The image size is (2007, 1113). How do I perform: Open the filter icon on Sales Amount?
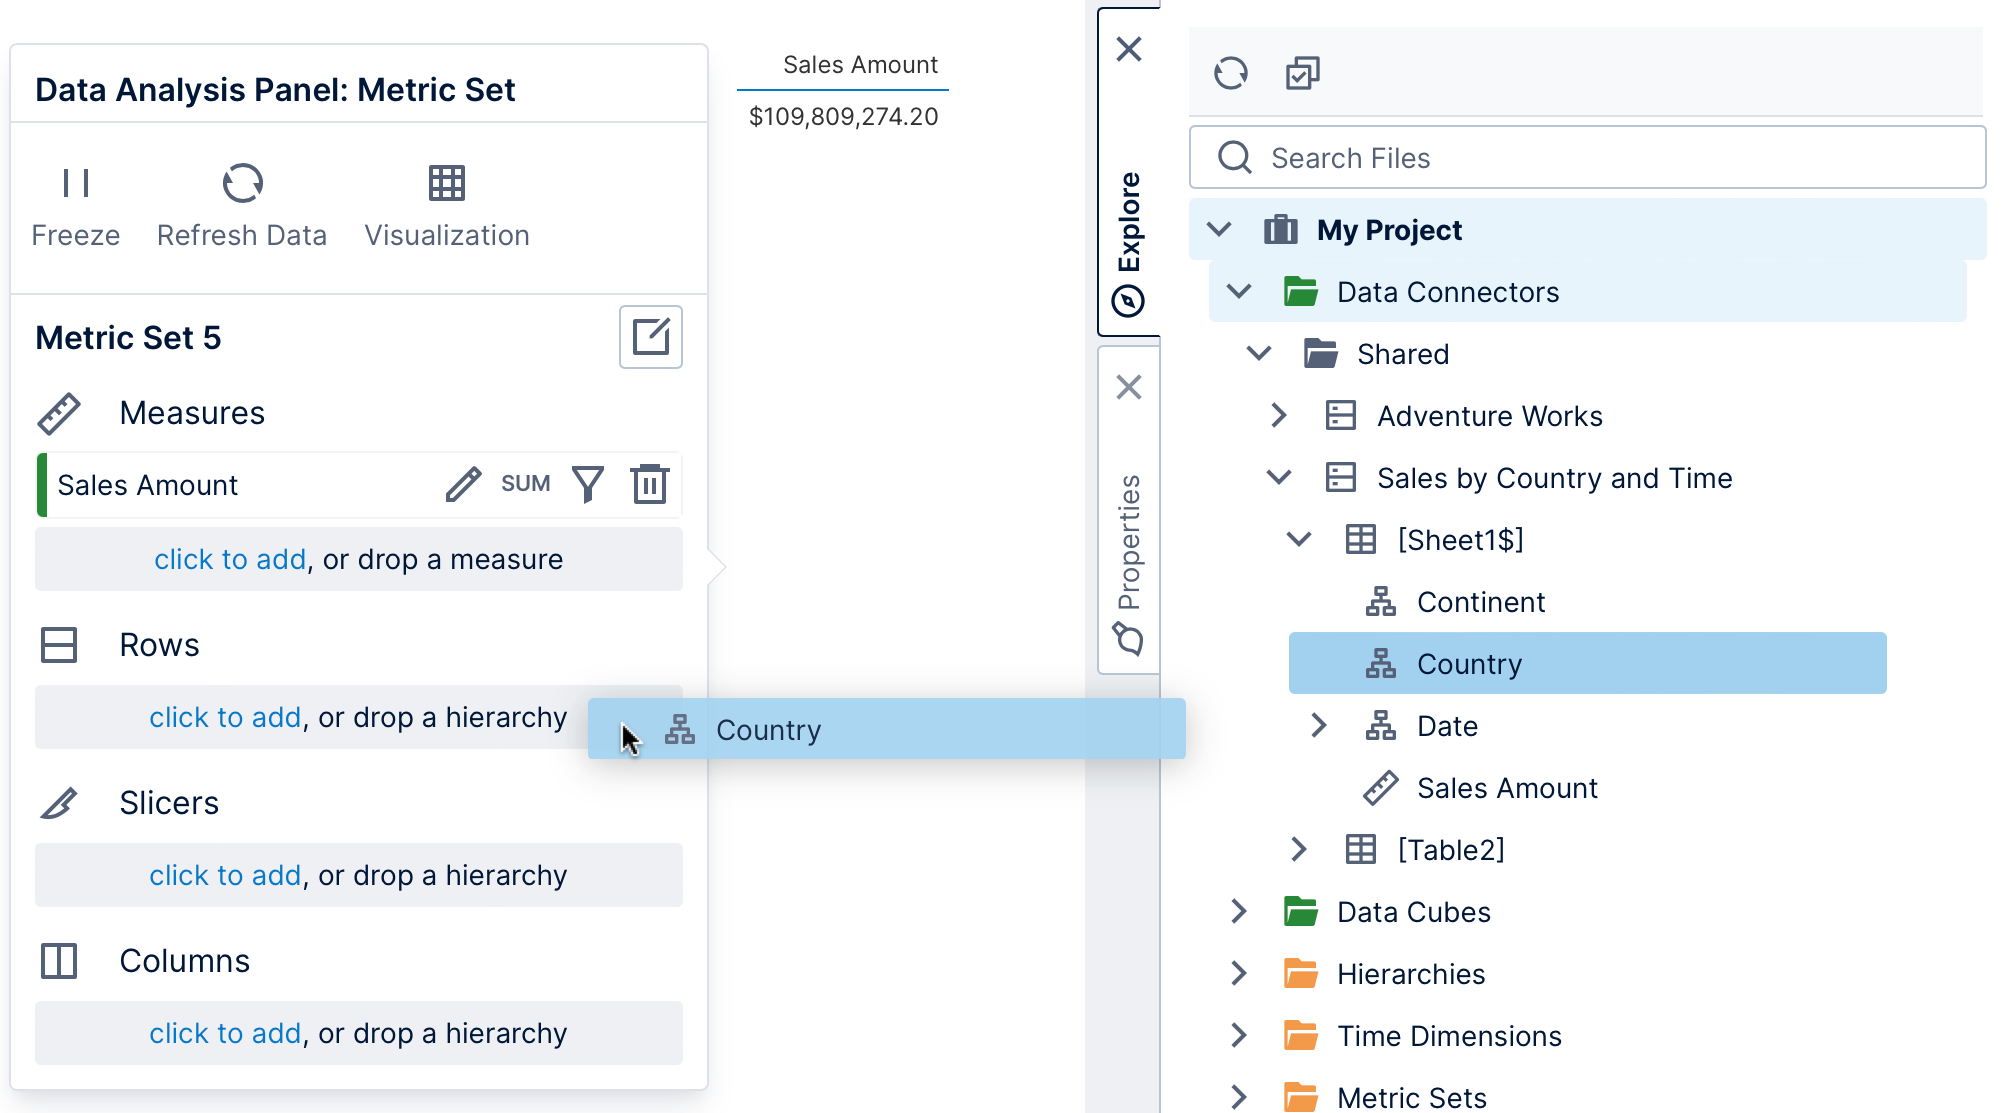point(588,484)
